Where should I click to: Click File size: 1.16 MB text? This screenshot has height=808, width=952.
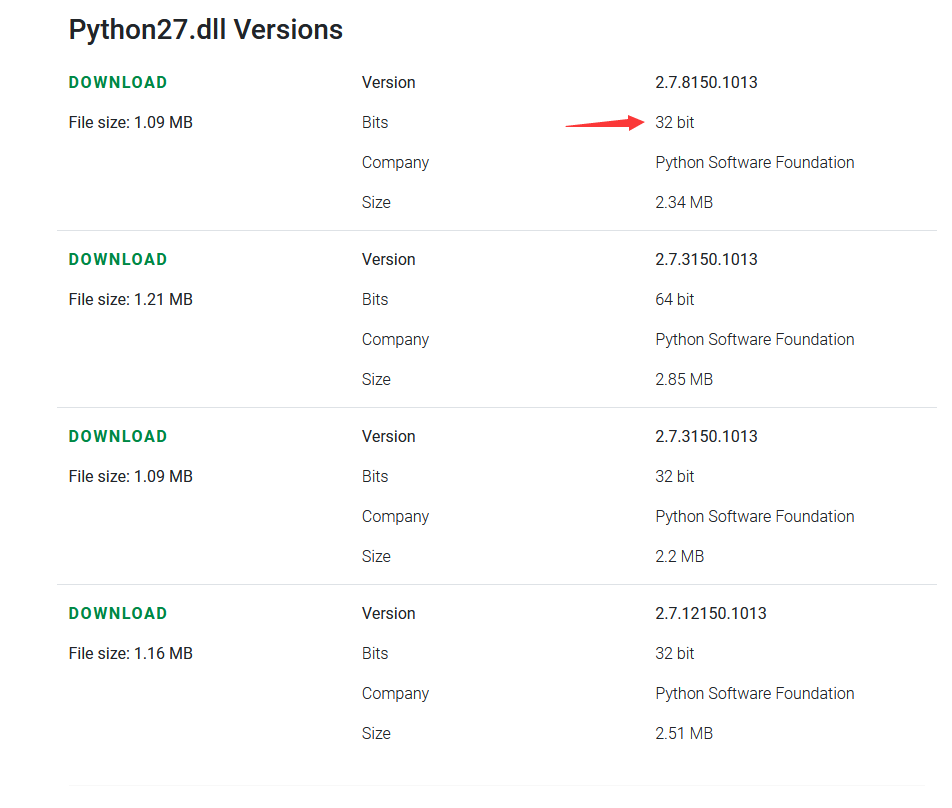[130, 653]
